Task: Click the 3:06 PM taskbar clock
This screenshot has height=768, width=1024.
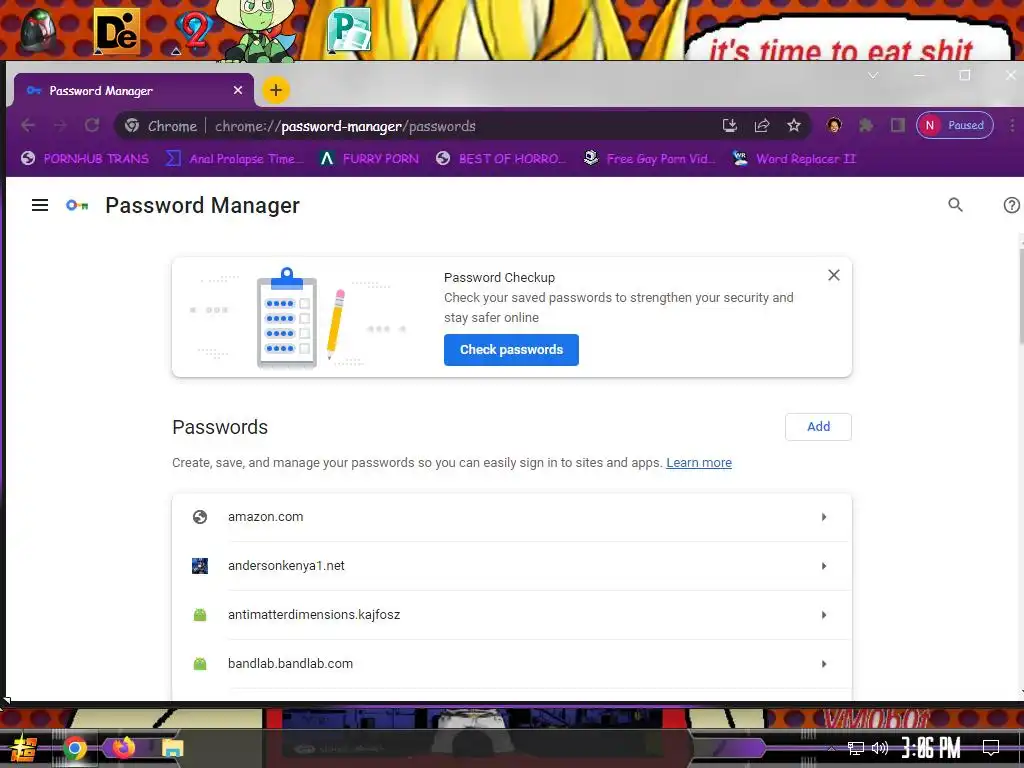Action: pos(931,748)
